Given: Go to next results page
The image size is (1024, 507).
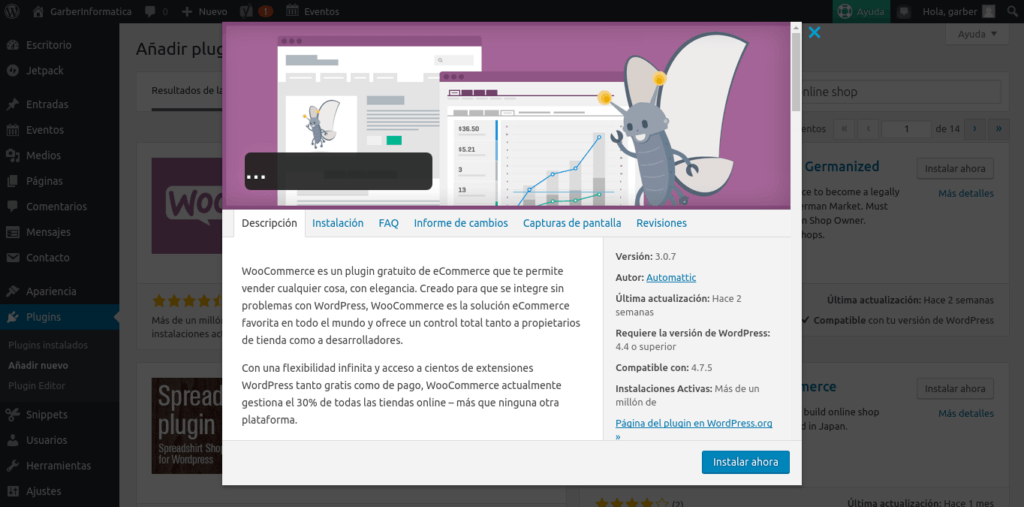Looking at the screenshot, I should coord(974,129).
